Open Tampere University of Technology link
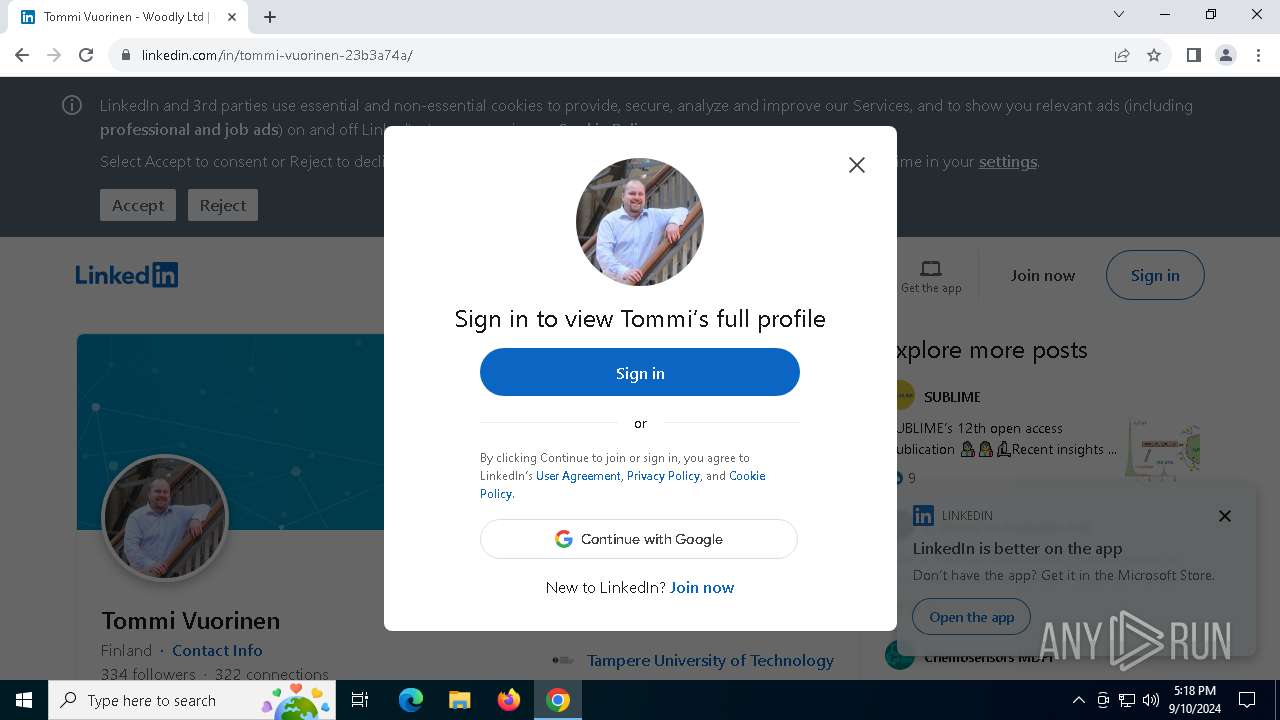This screenshot has height=720, width=1280. (710, 660)
